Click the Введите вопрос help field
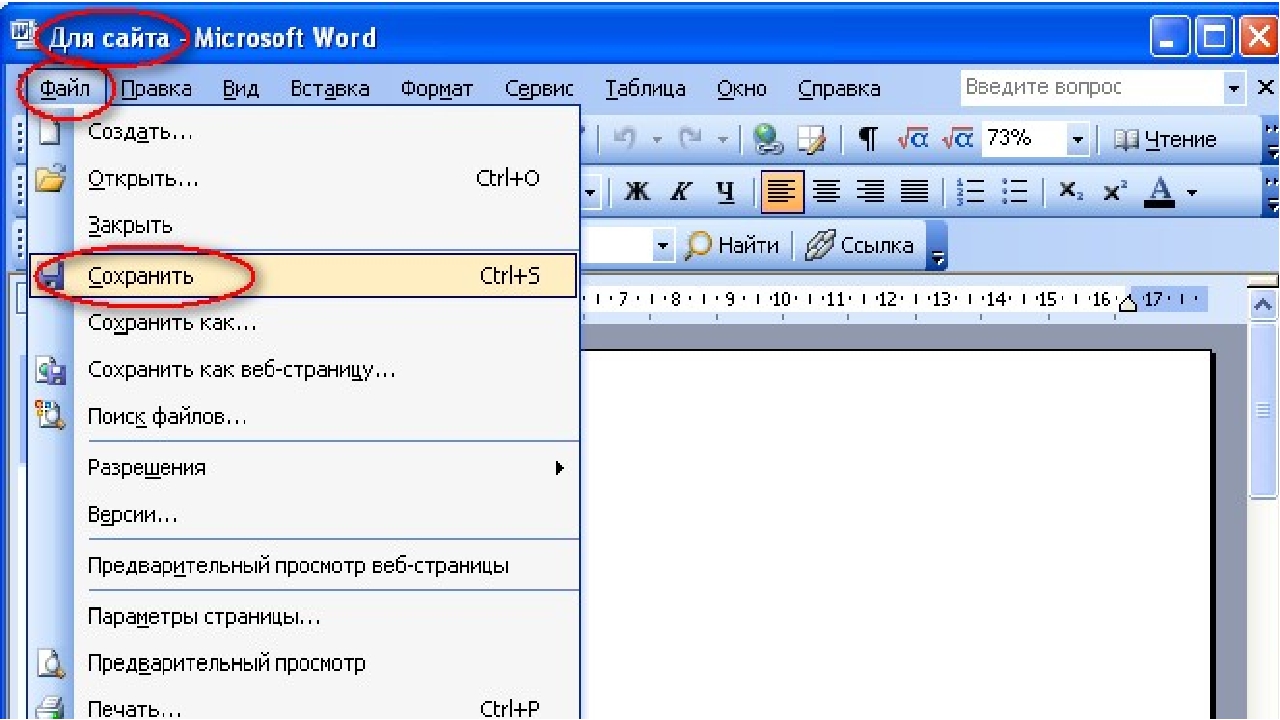The height and width of the screenshot is (720, 1280). 1092,88
